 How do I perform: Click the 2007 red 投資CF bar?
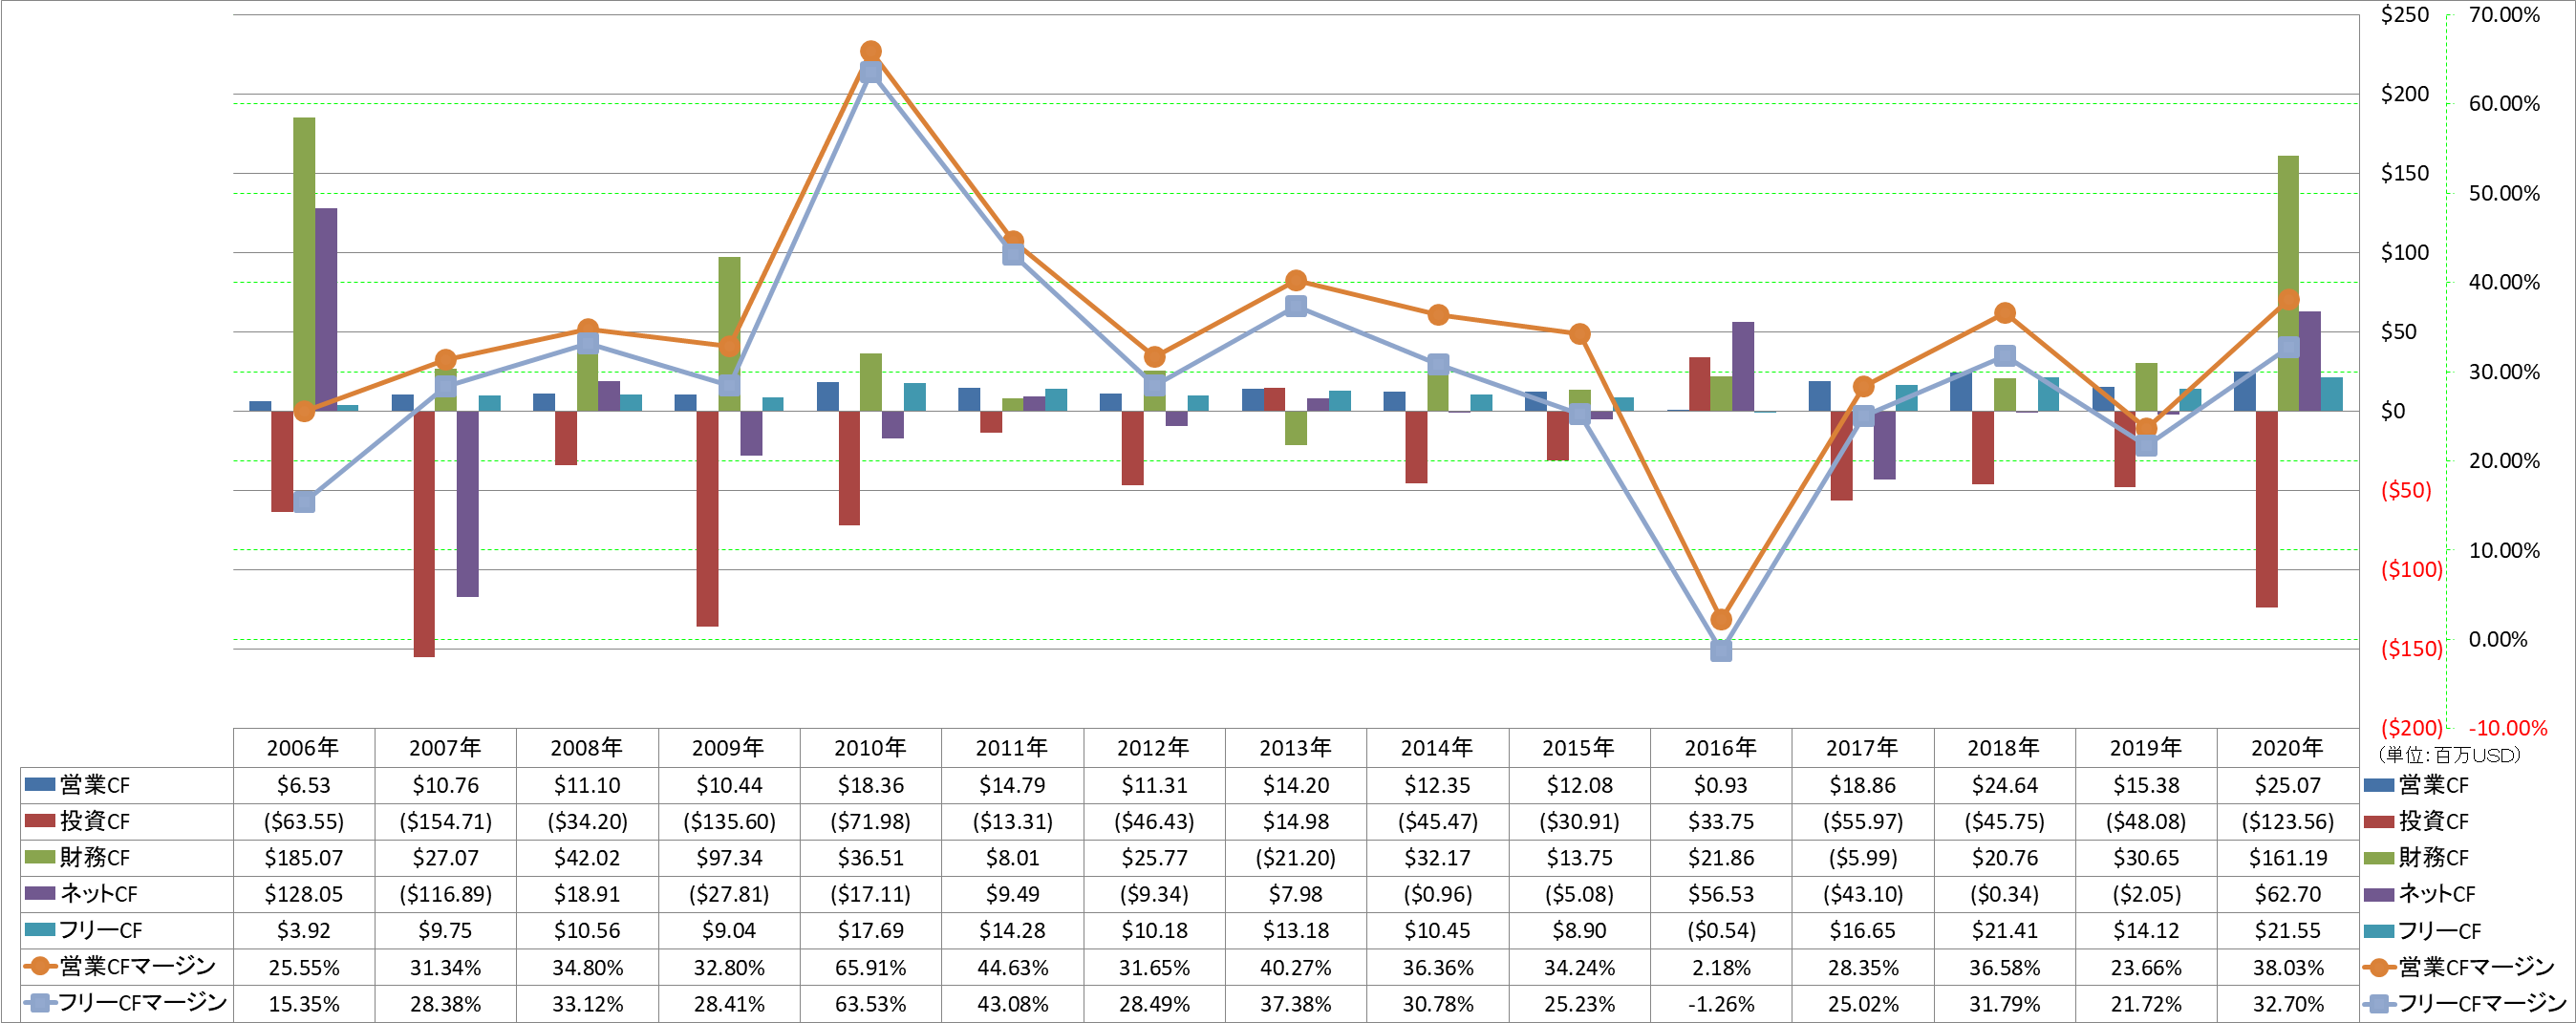tap(424, 534)
